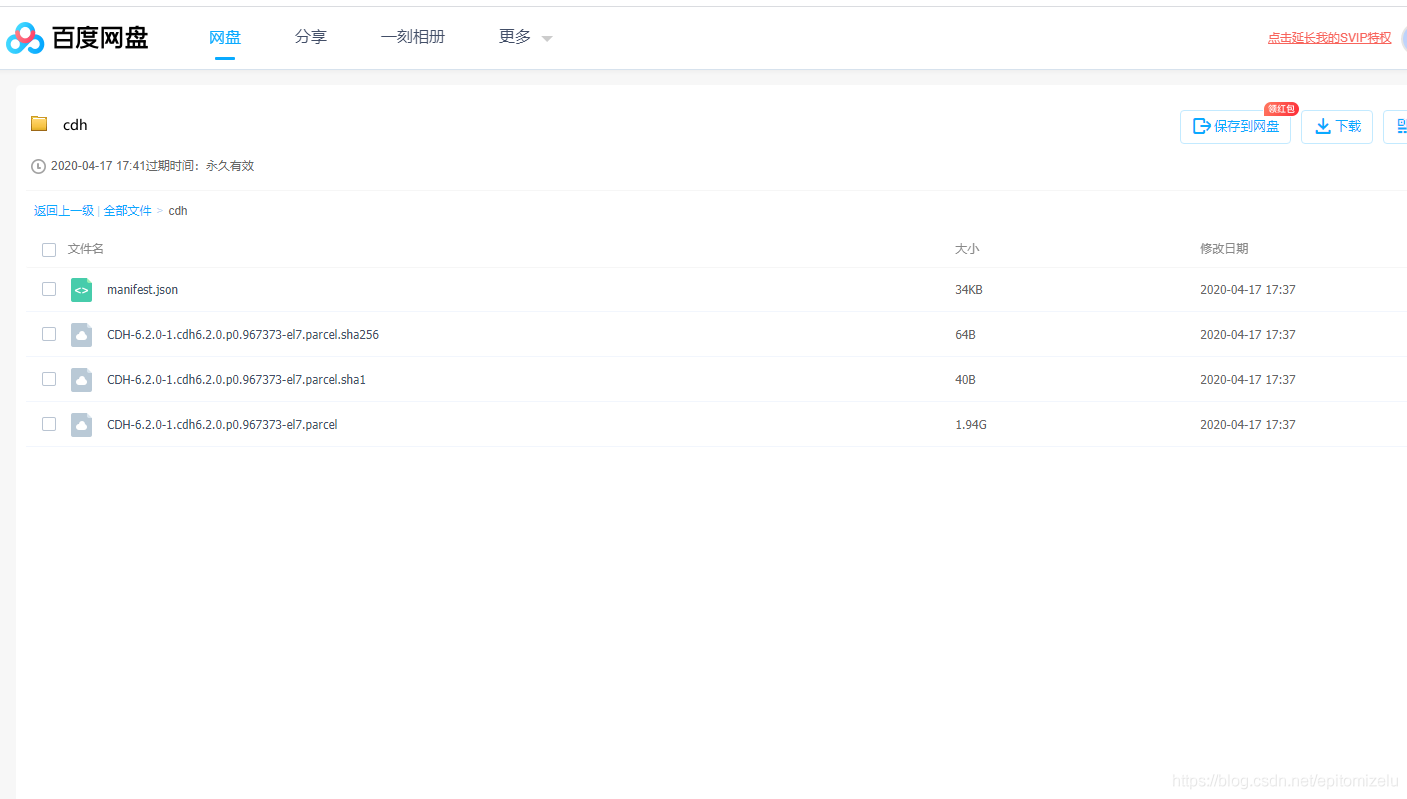Click the 34KB size value
The width and height of the screenshot is (1407, 799).
969,290
